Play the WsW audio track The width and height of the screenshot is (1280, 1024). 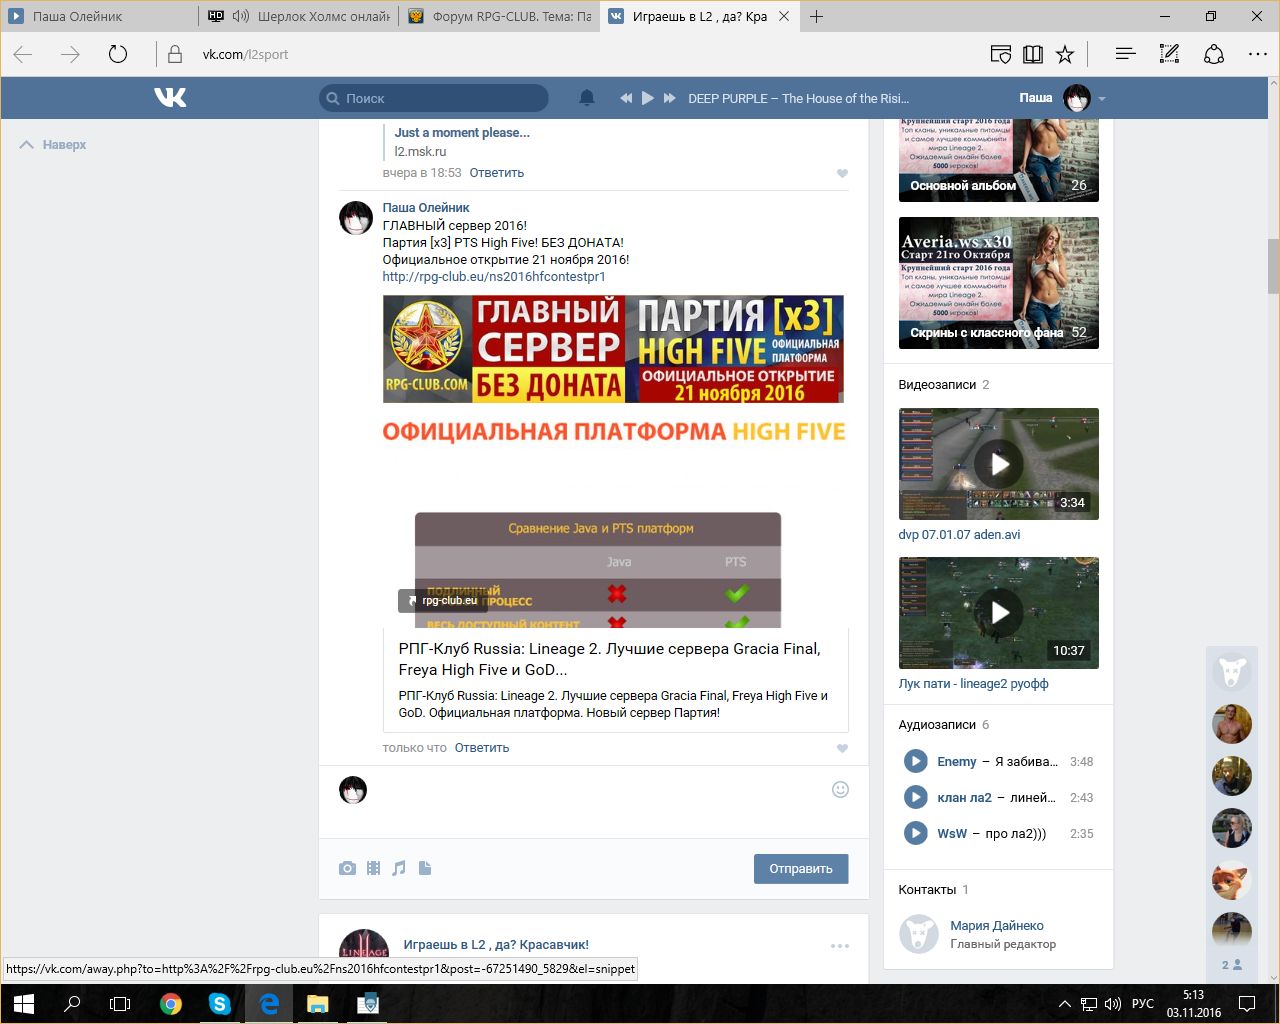(x=915, y=834)
